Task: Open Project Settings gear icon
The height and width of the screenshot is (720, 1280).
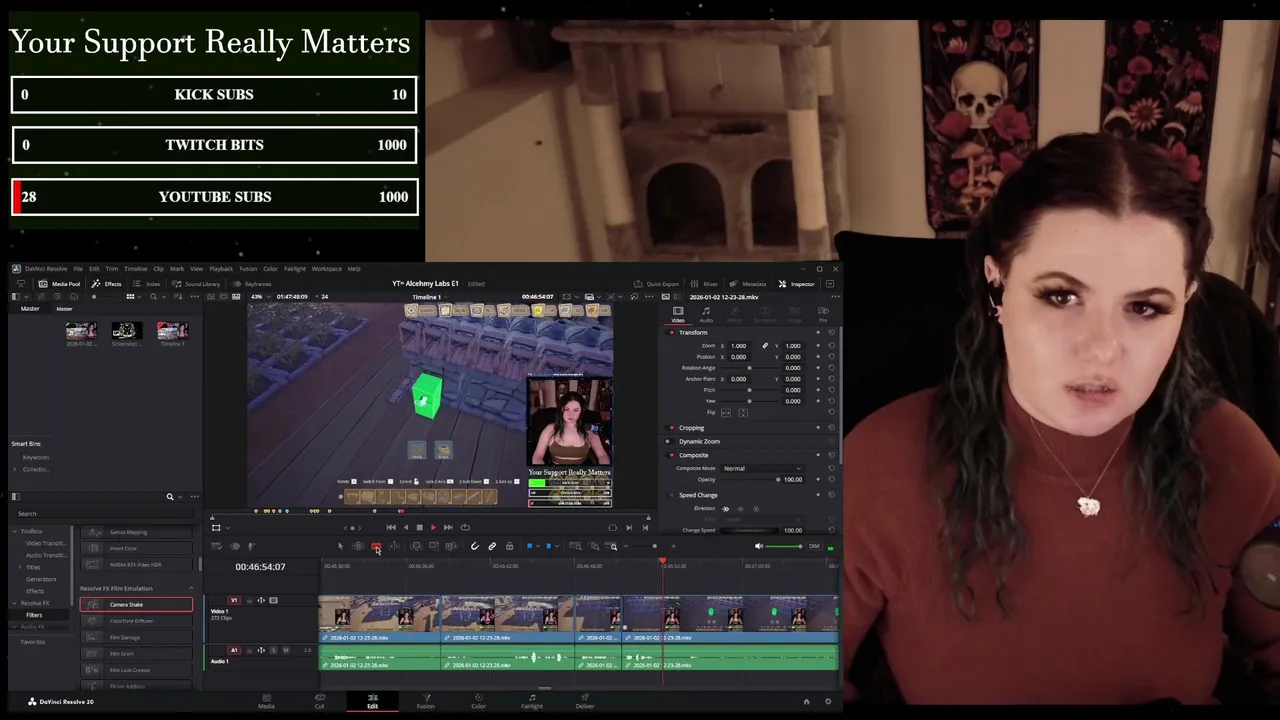Action: (827, 701)
